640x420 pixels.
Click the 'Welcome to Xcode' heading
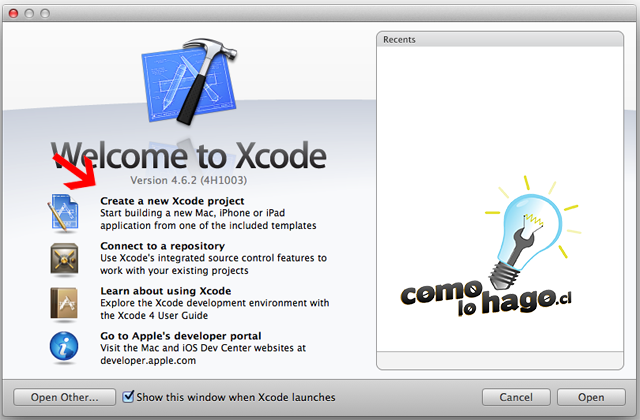[189, 156]
